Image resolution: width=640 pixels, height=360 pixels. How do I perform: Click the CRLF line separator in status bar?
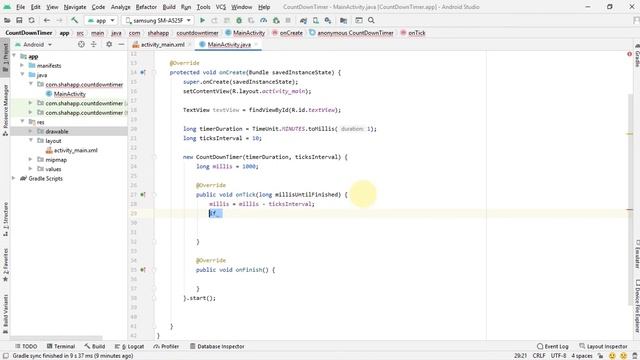click(539, 356)
